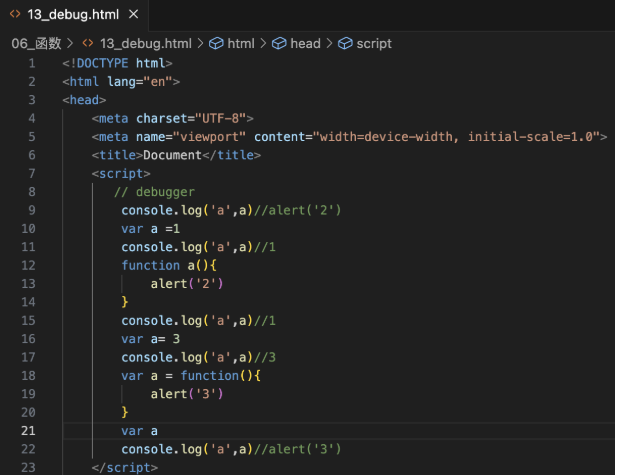
Task: Click the alert('2') call
Action: [187, 284]
